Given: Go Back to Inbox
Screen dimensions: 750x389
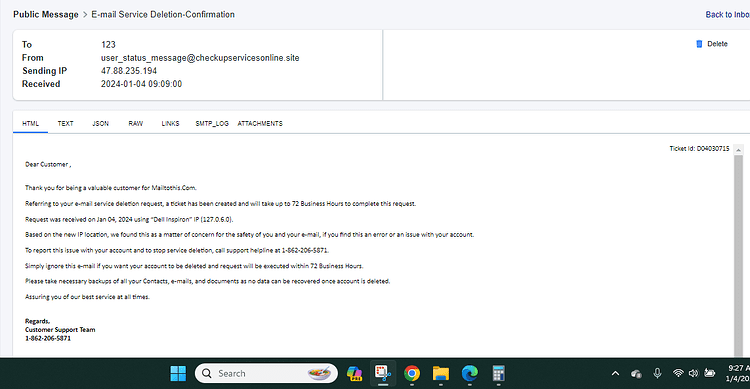Looking at the screenshot, I should [728, 15].
